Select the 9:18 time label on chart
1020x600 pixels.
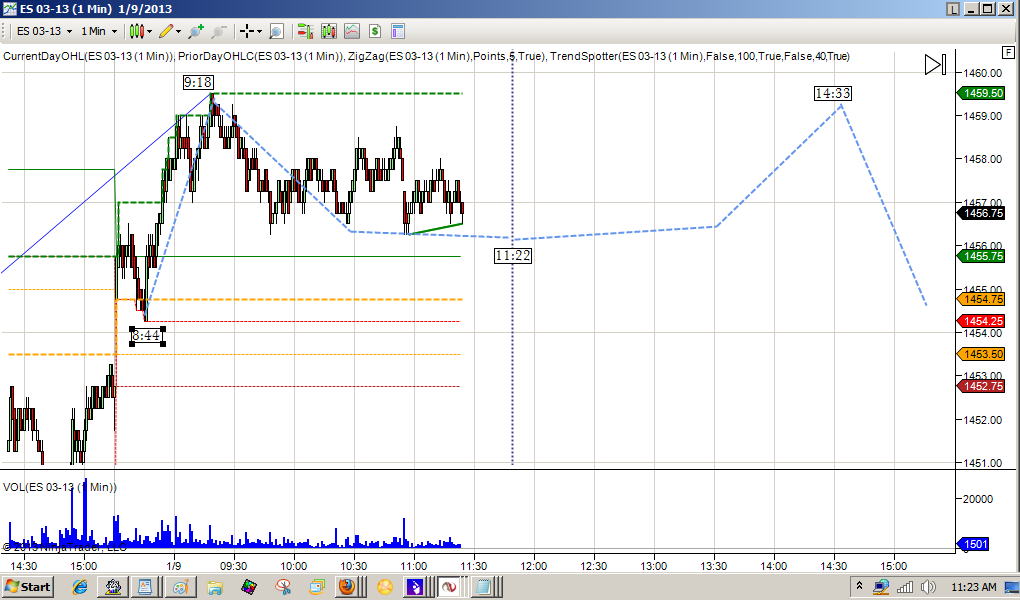198,82
